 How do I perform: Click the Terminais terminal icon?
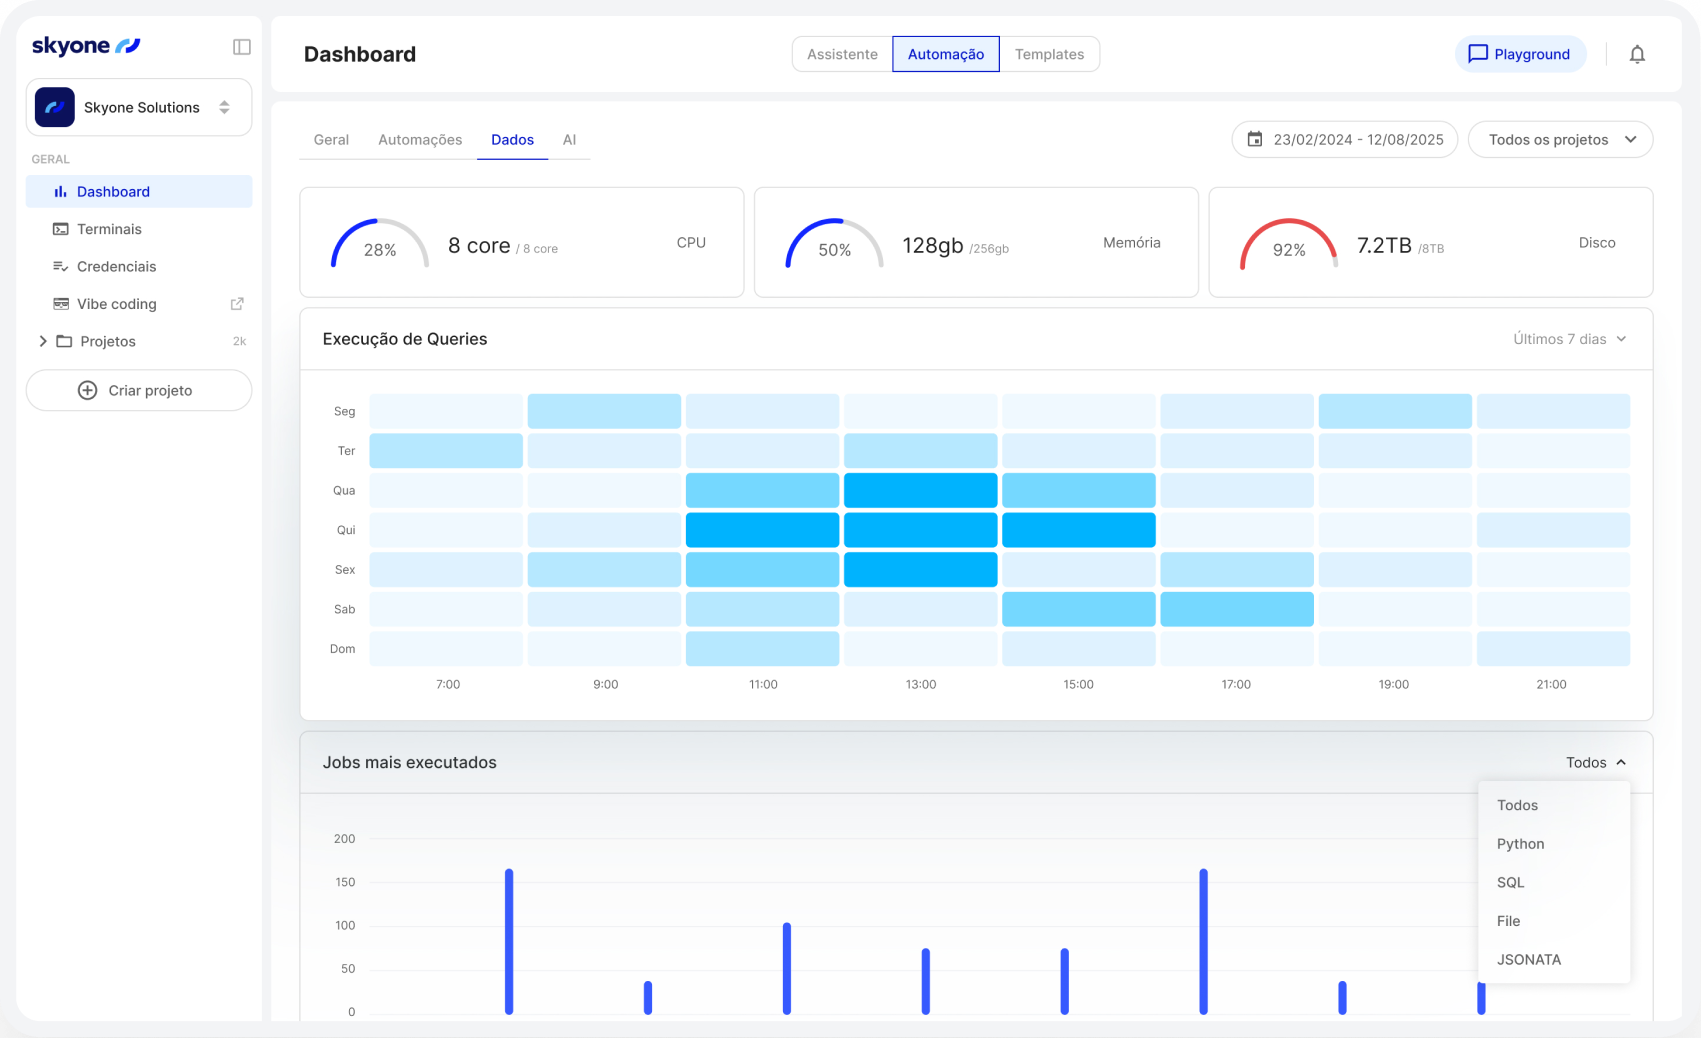61,229
